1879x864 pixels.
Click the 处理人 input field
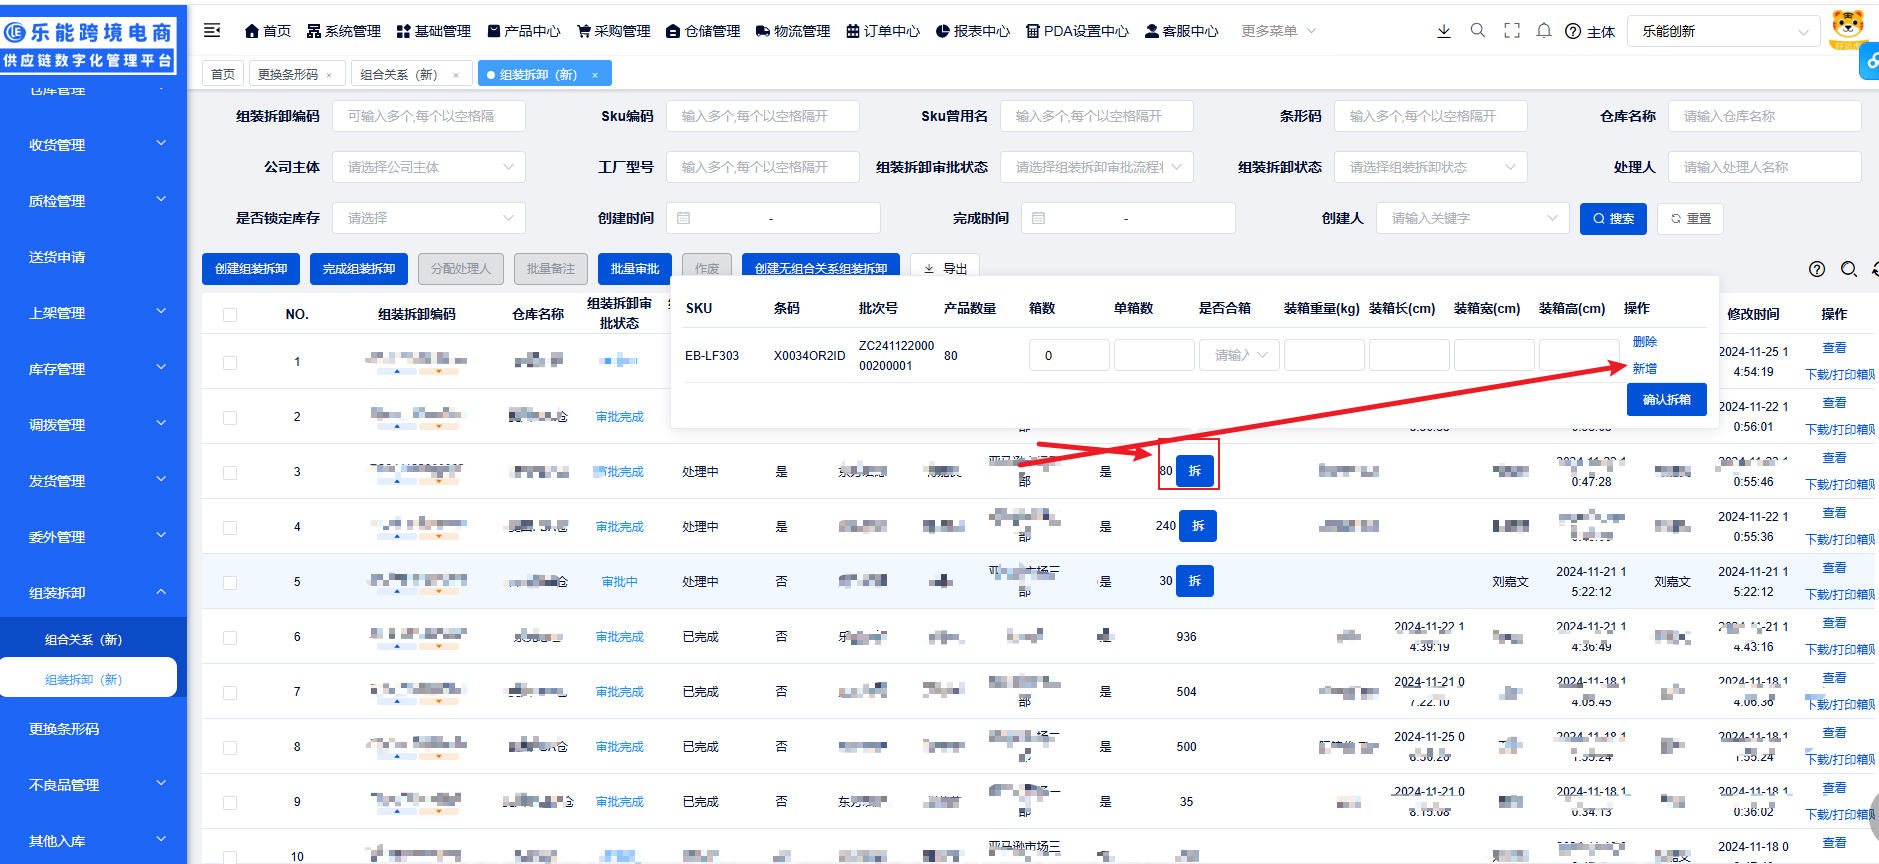click(1765, 167)
